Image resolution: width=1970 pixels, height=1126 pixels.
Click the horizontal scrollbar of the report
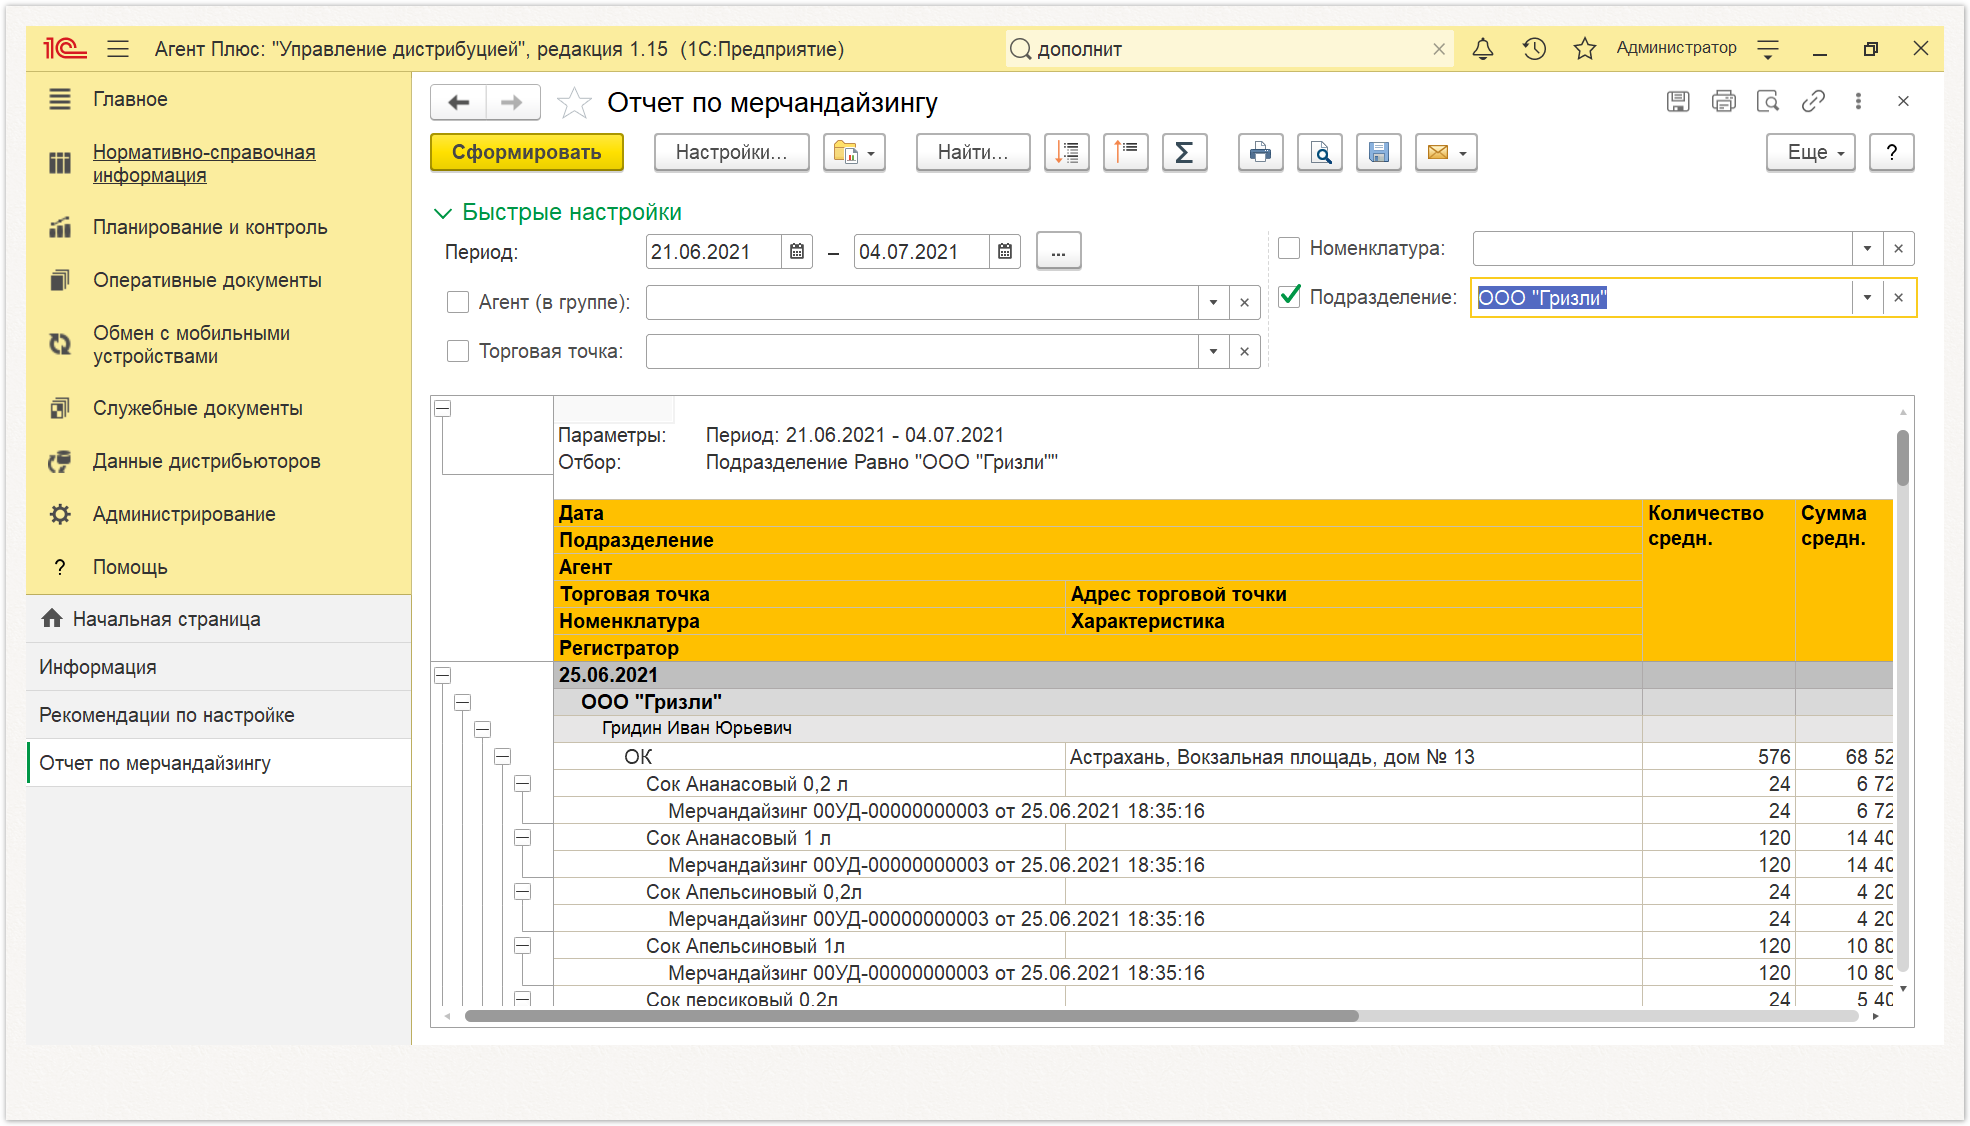pyautogui.click(x=911, y=1016)
